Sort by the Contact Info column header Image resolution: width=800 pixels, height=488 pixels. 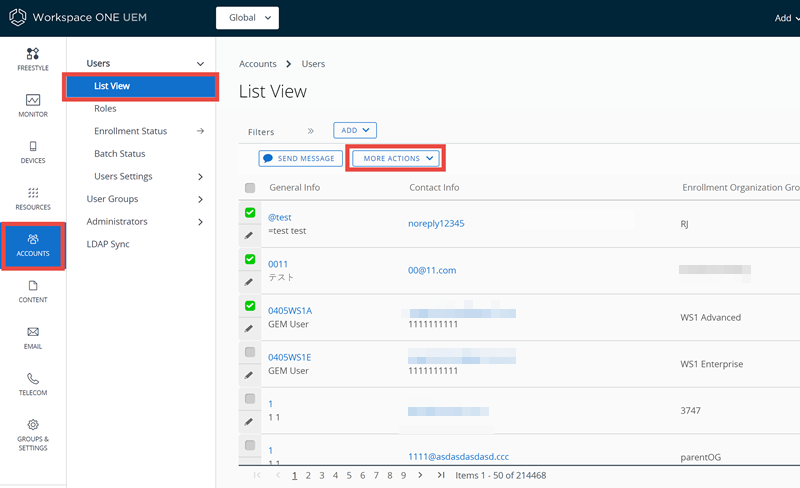pos(434,187)
